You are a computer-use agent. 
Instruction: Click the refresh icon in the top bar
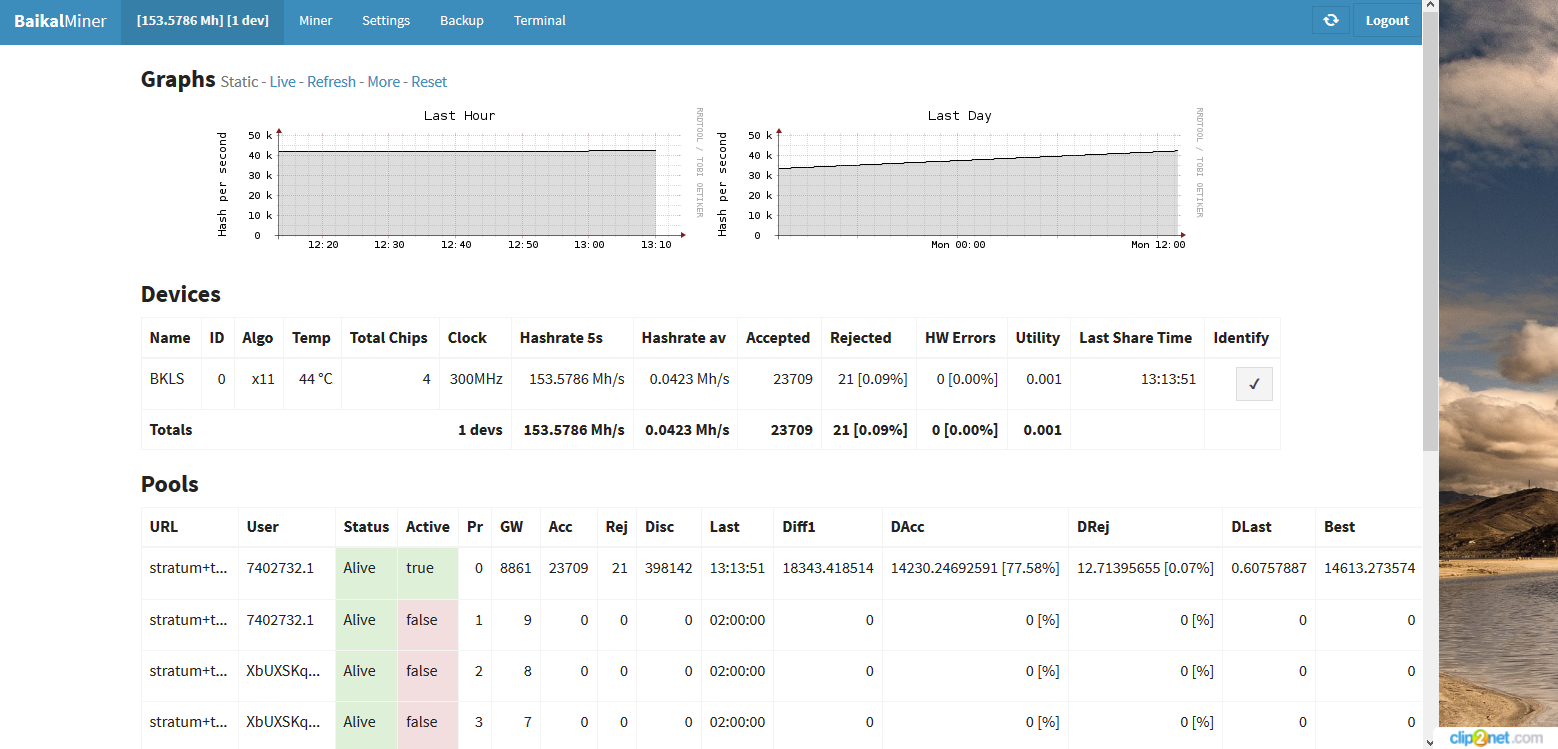(1330, 20)
